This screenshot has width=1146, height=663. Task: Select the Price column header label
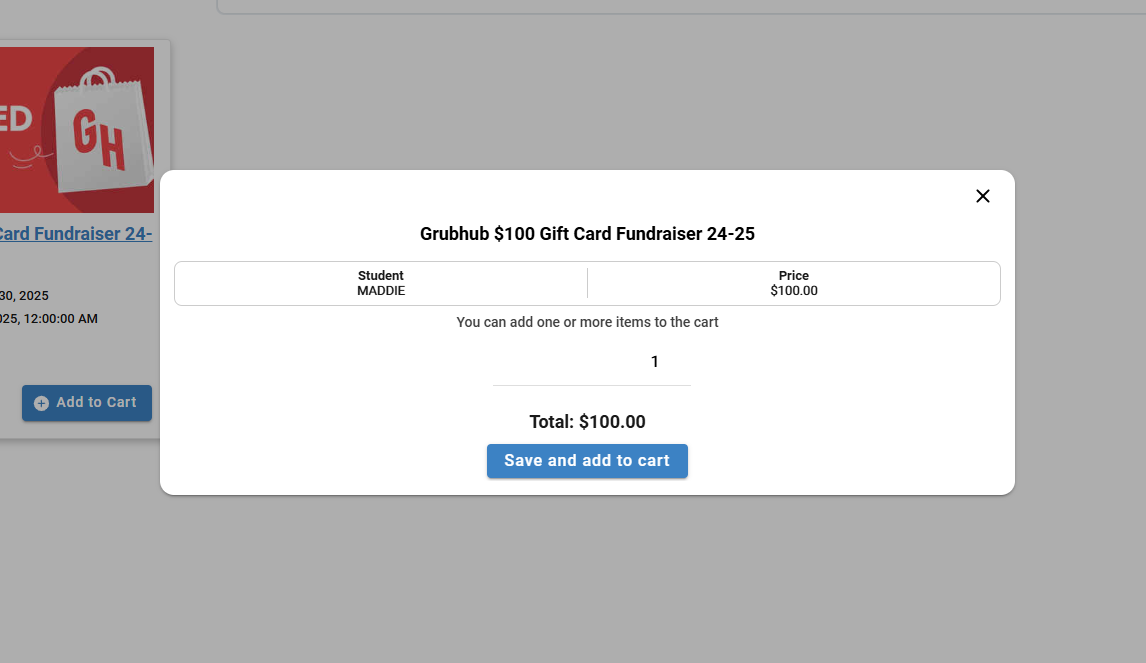coord(794,276)
